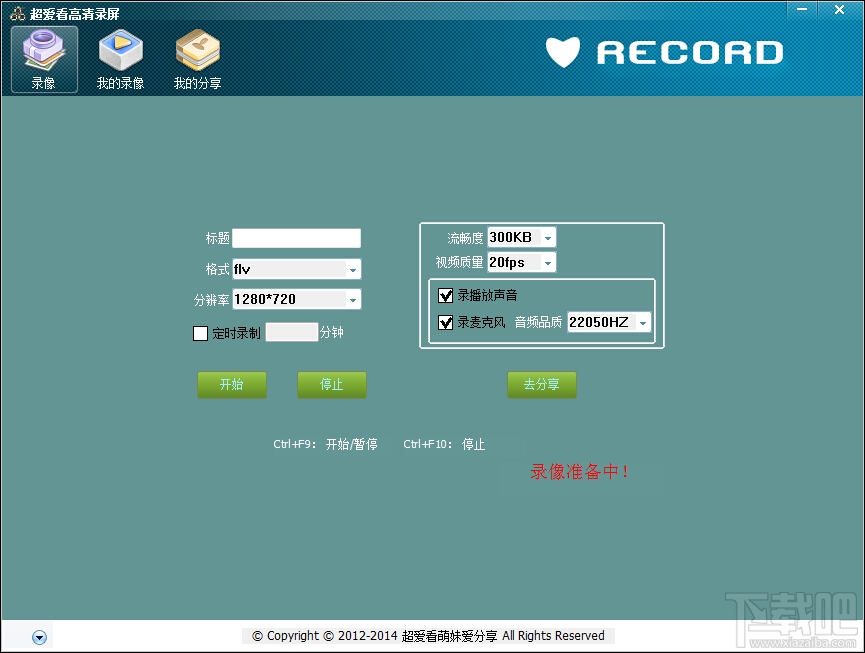Click the 视频质量 label
865x653 pixels.
[x=459, y=262]
